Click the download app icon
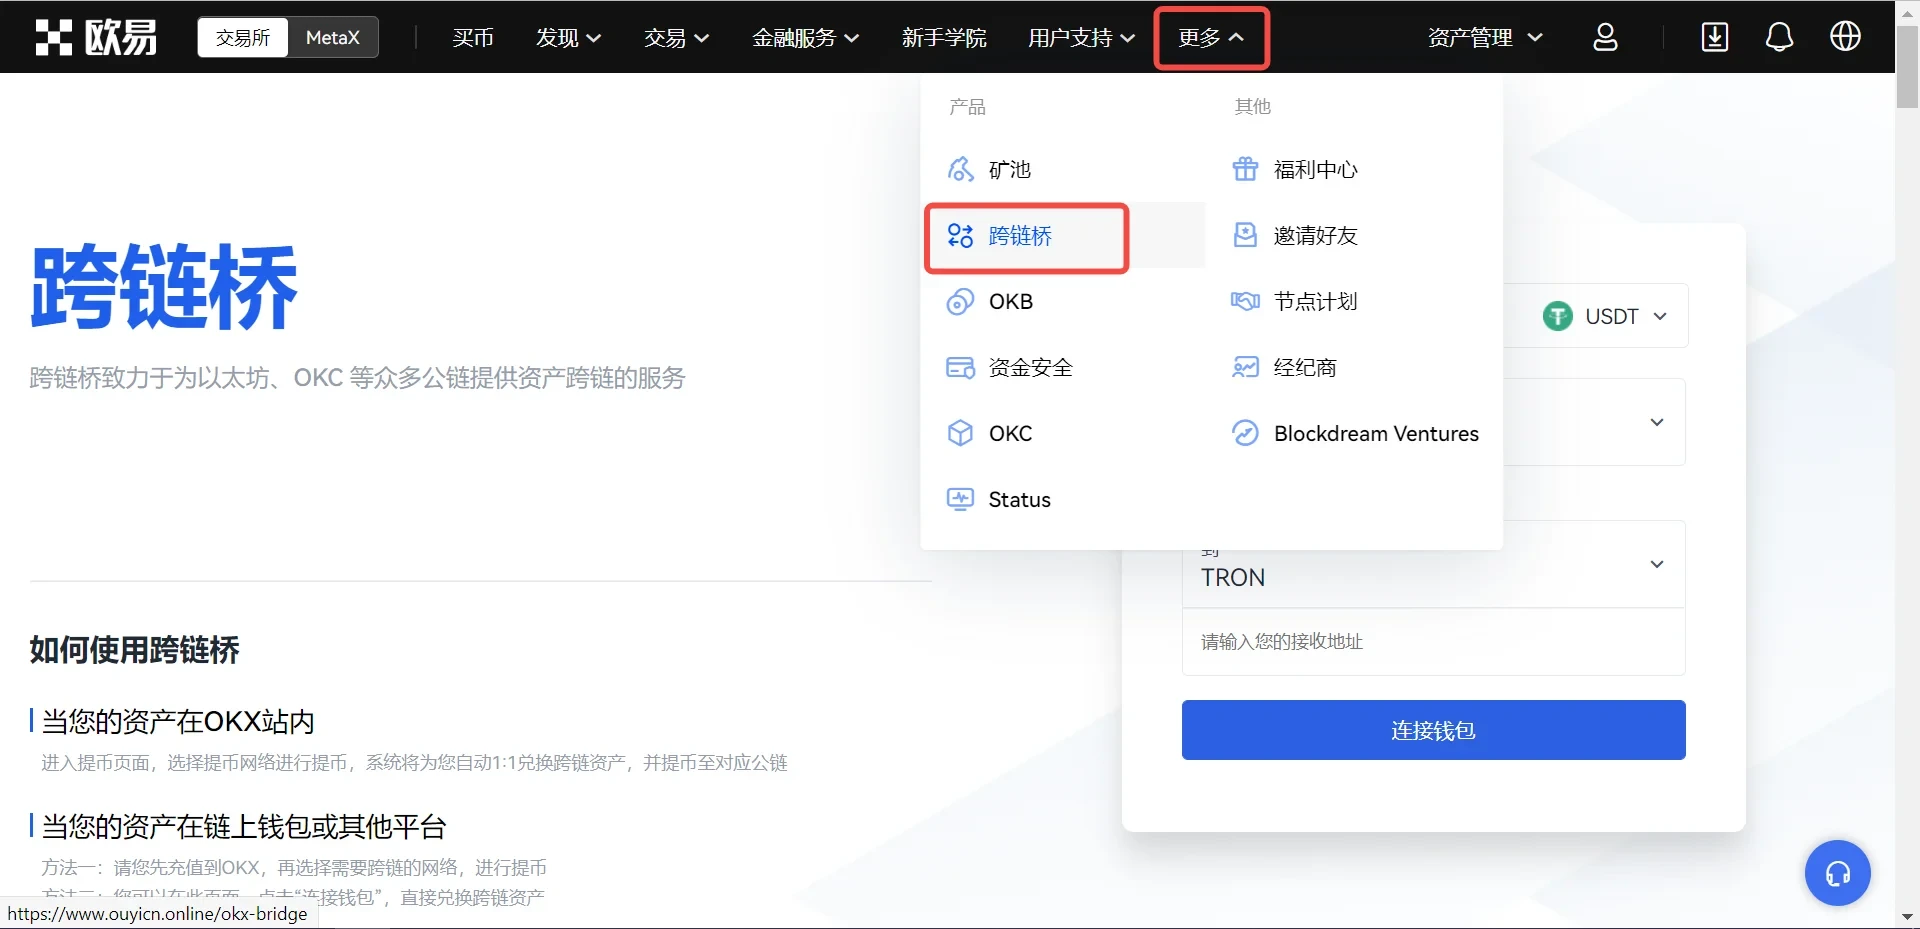Image resolution: width=1920 pixels, height=929 pixels. (1715, 37)
